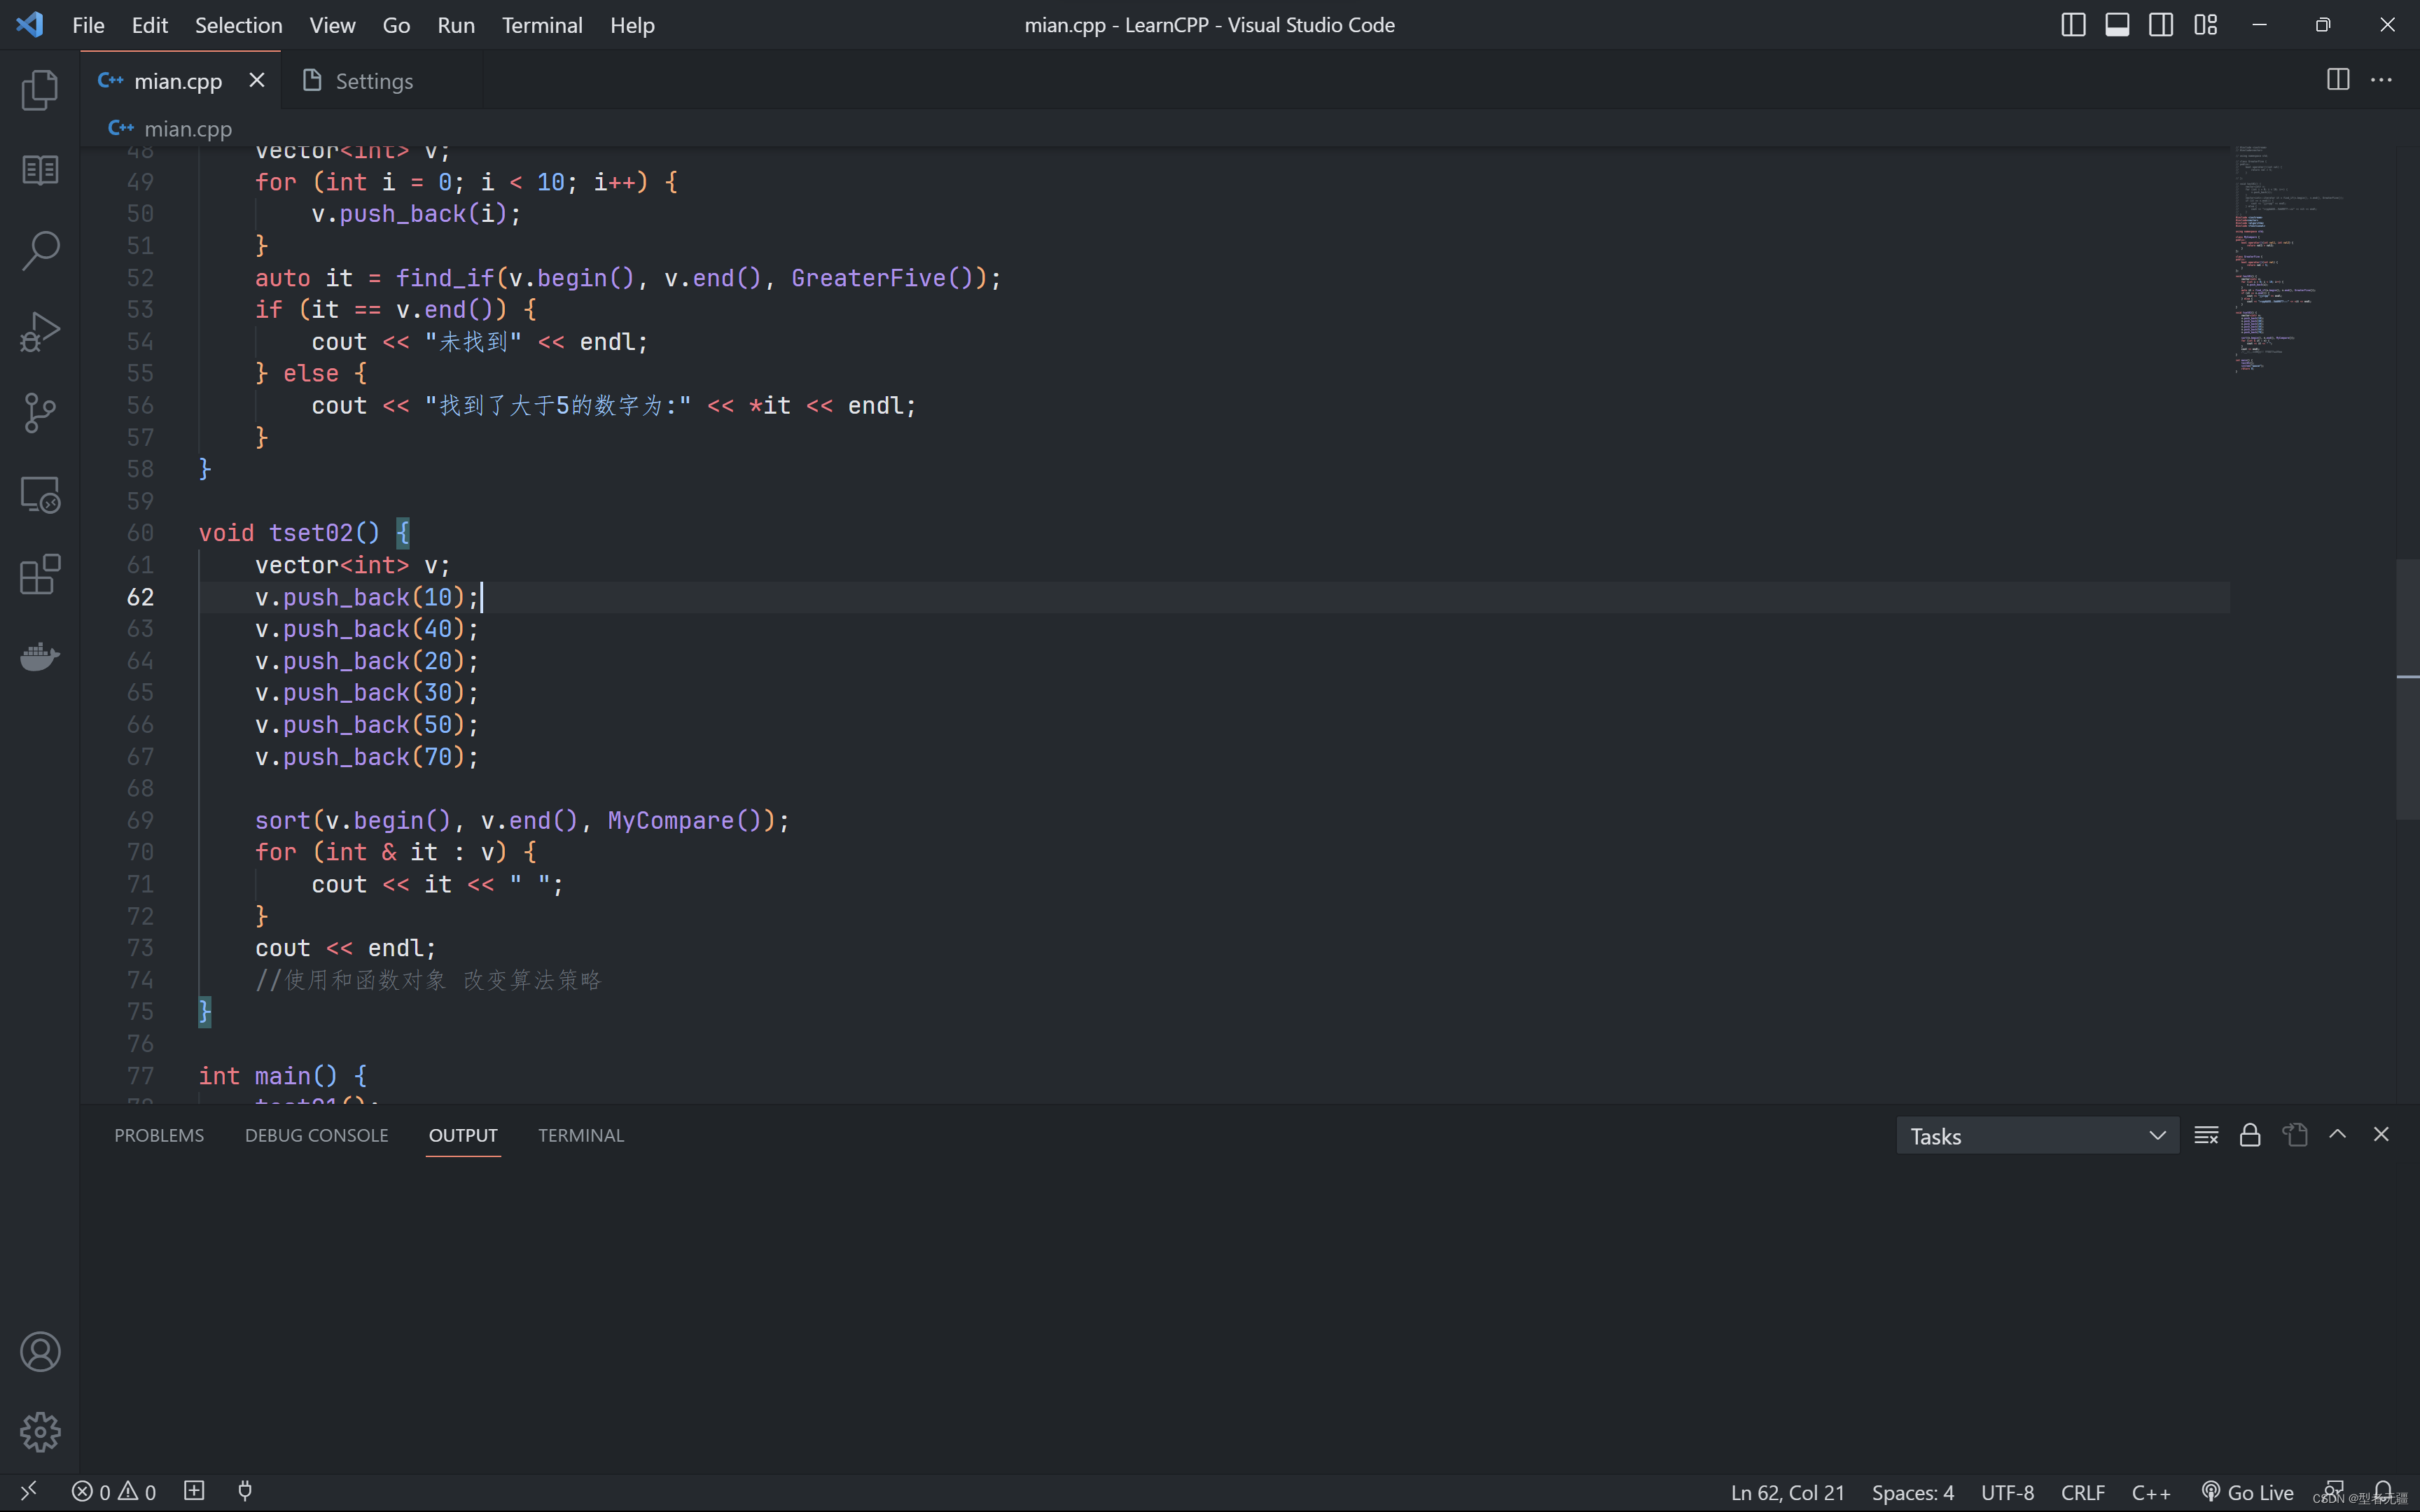Click line number 69 in the gutter
Screen dimensions: 2420x1512
click(x=140, y=820)
